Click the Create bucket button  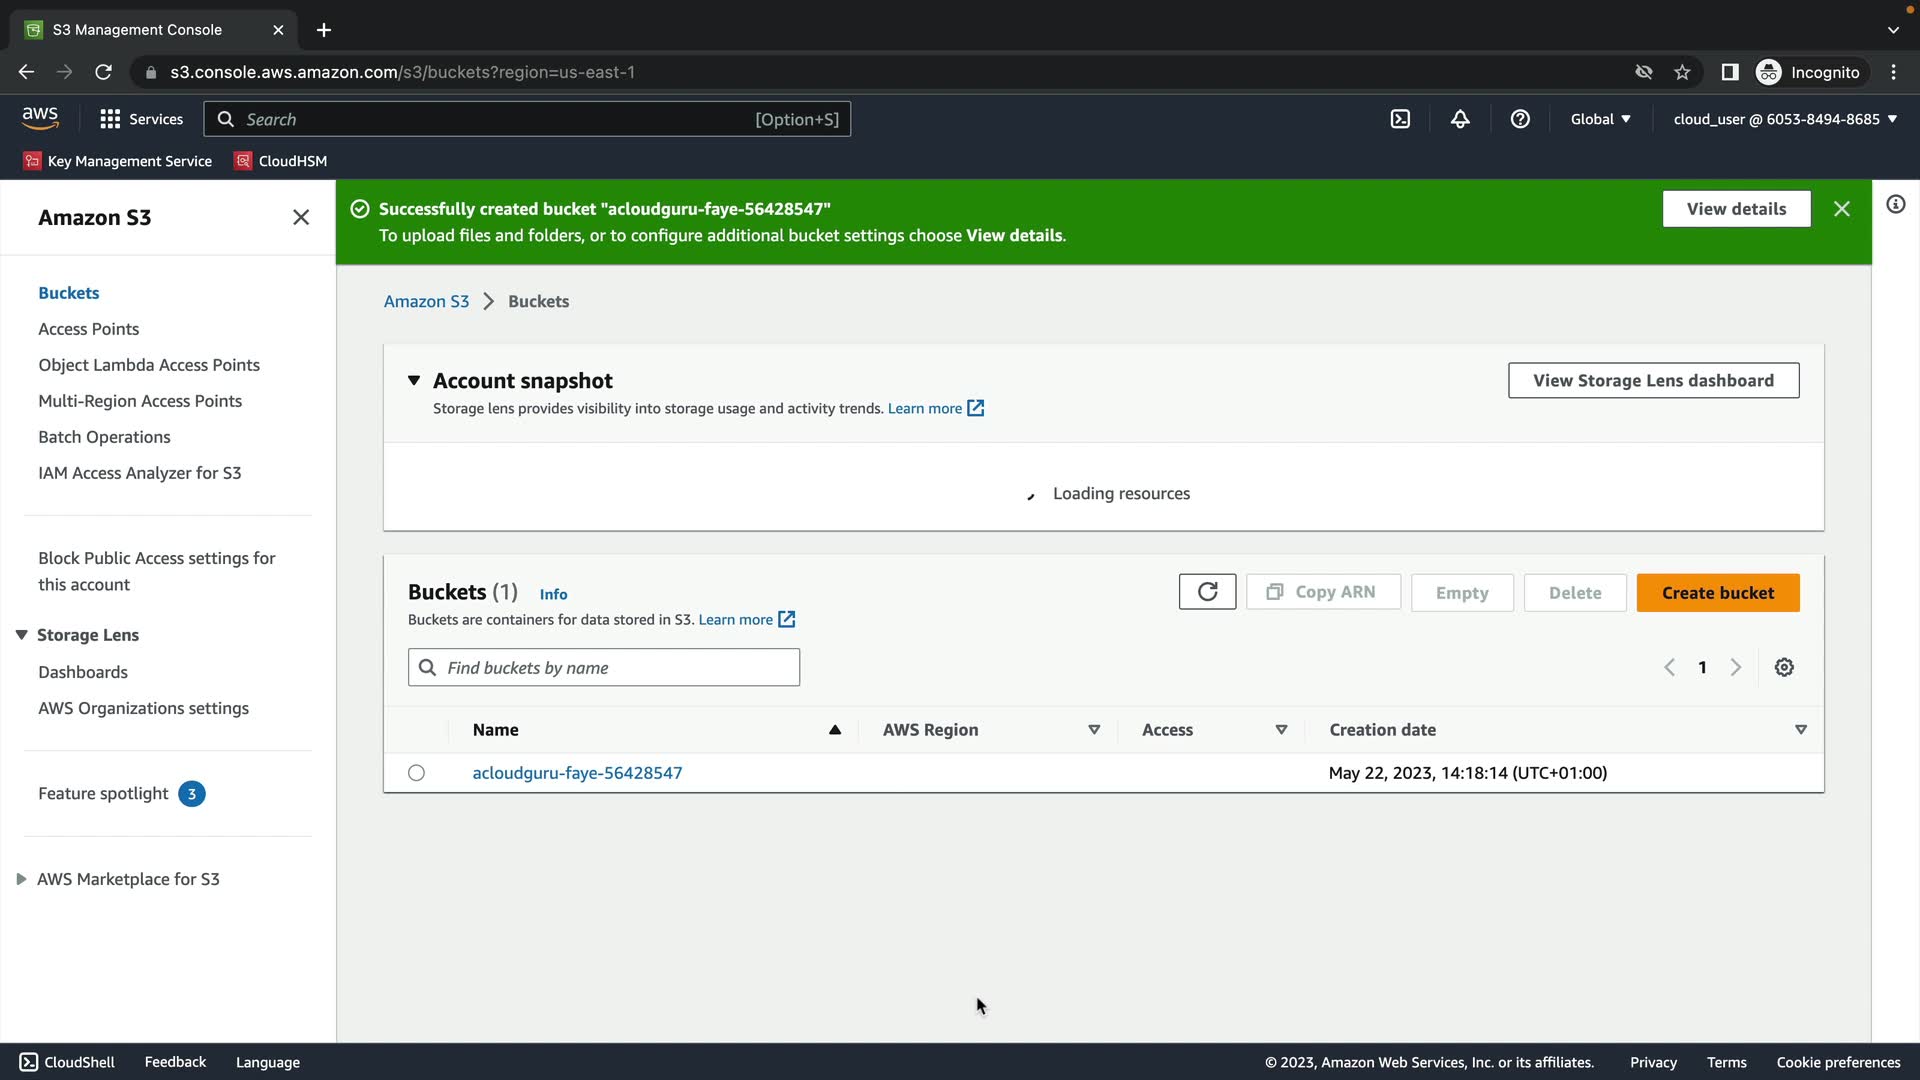tap(1717, 592)
